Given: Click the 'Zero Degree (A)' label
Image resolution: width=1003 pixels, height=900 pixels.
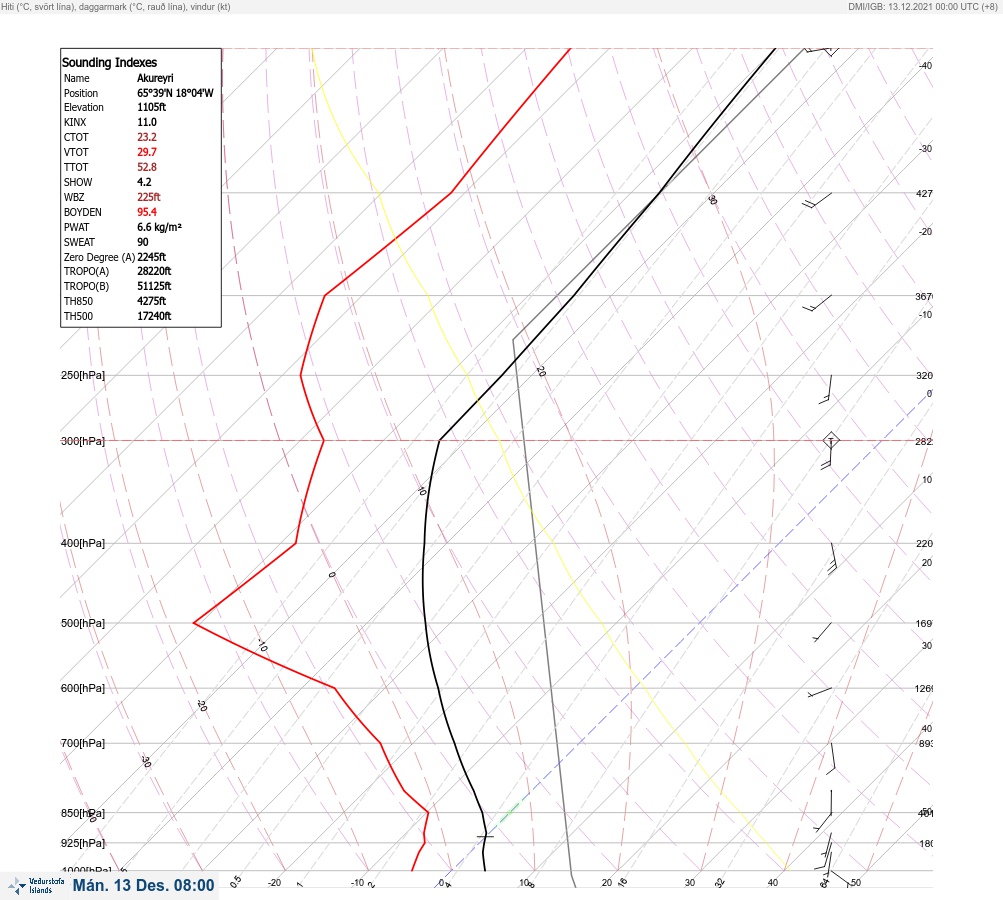Looking at the screenshot, I should [x=99, y=257].
